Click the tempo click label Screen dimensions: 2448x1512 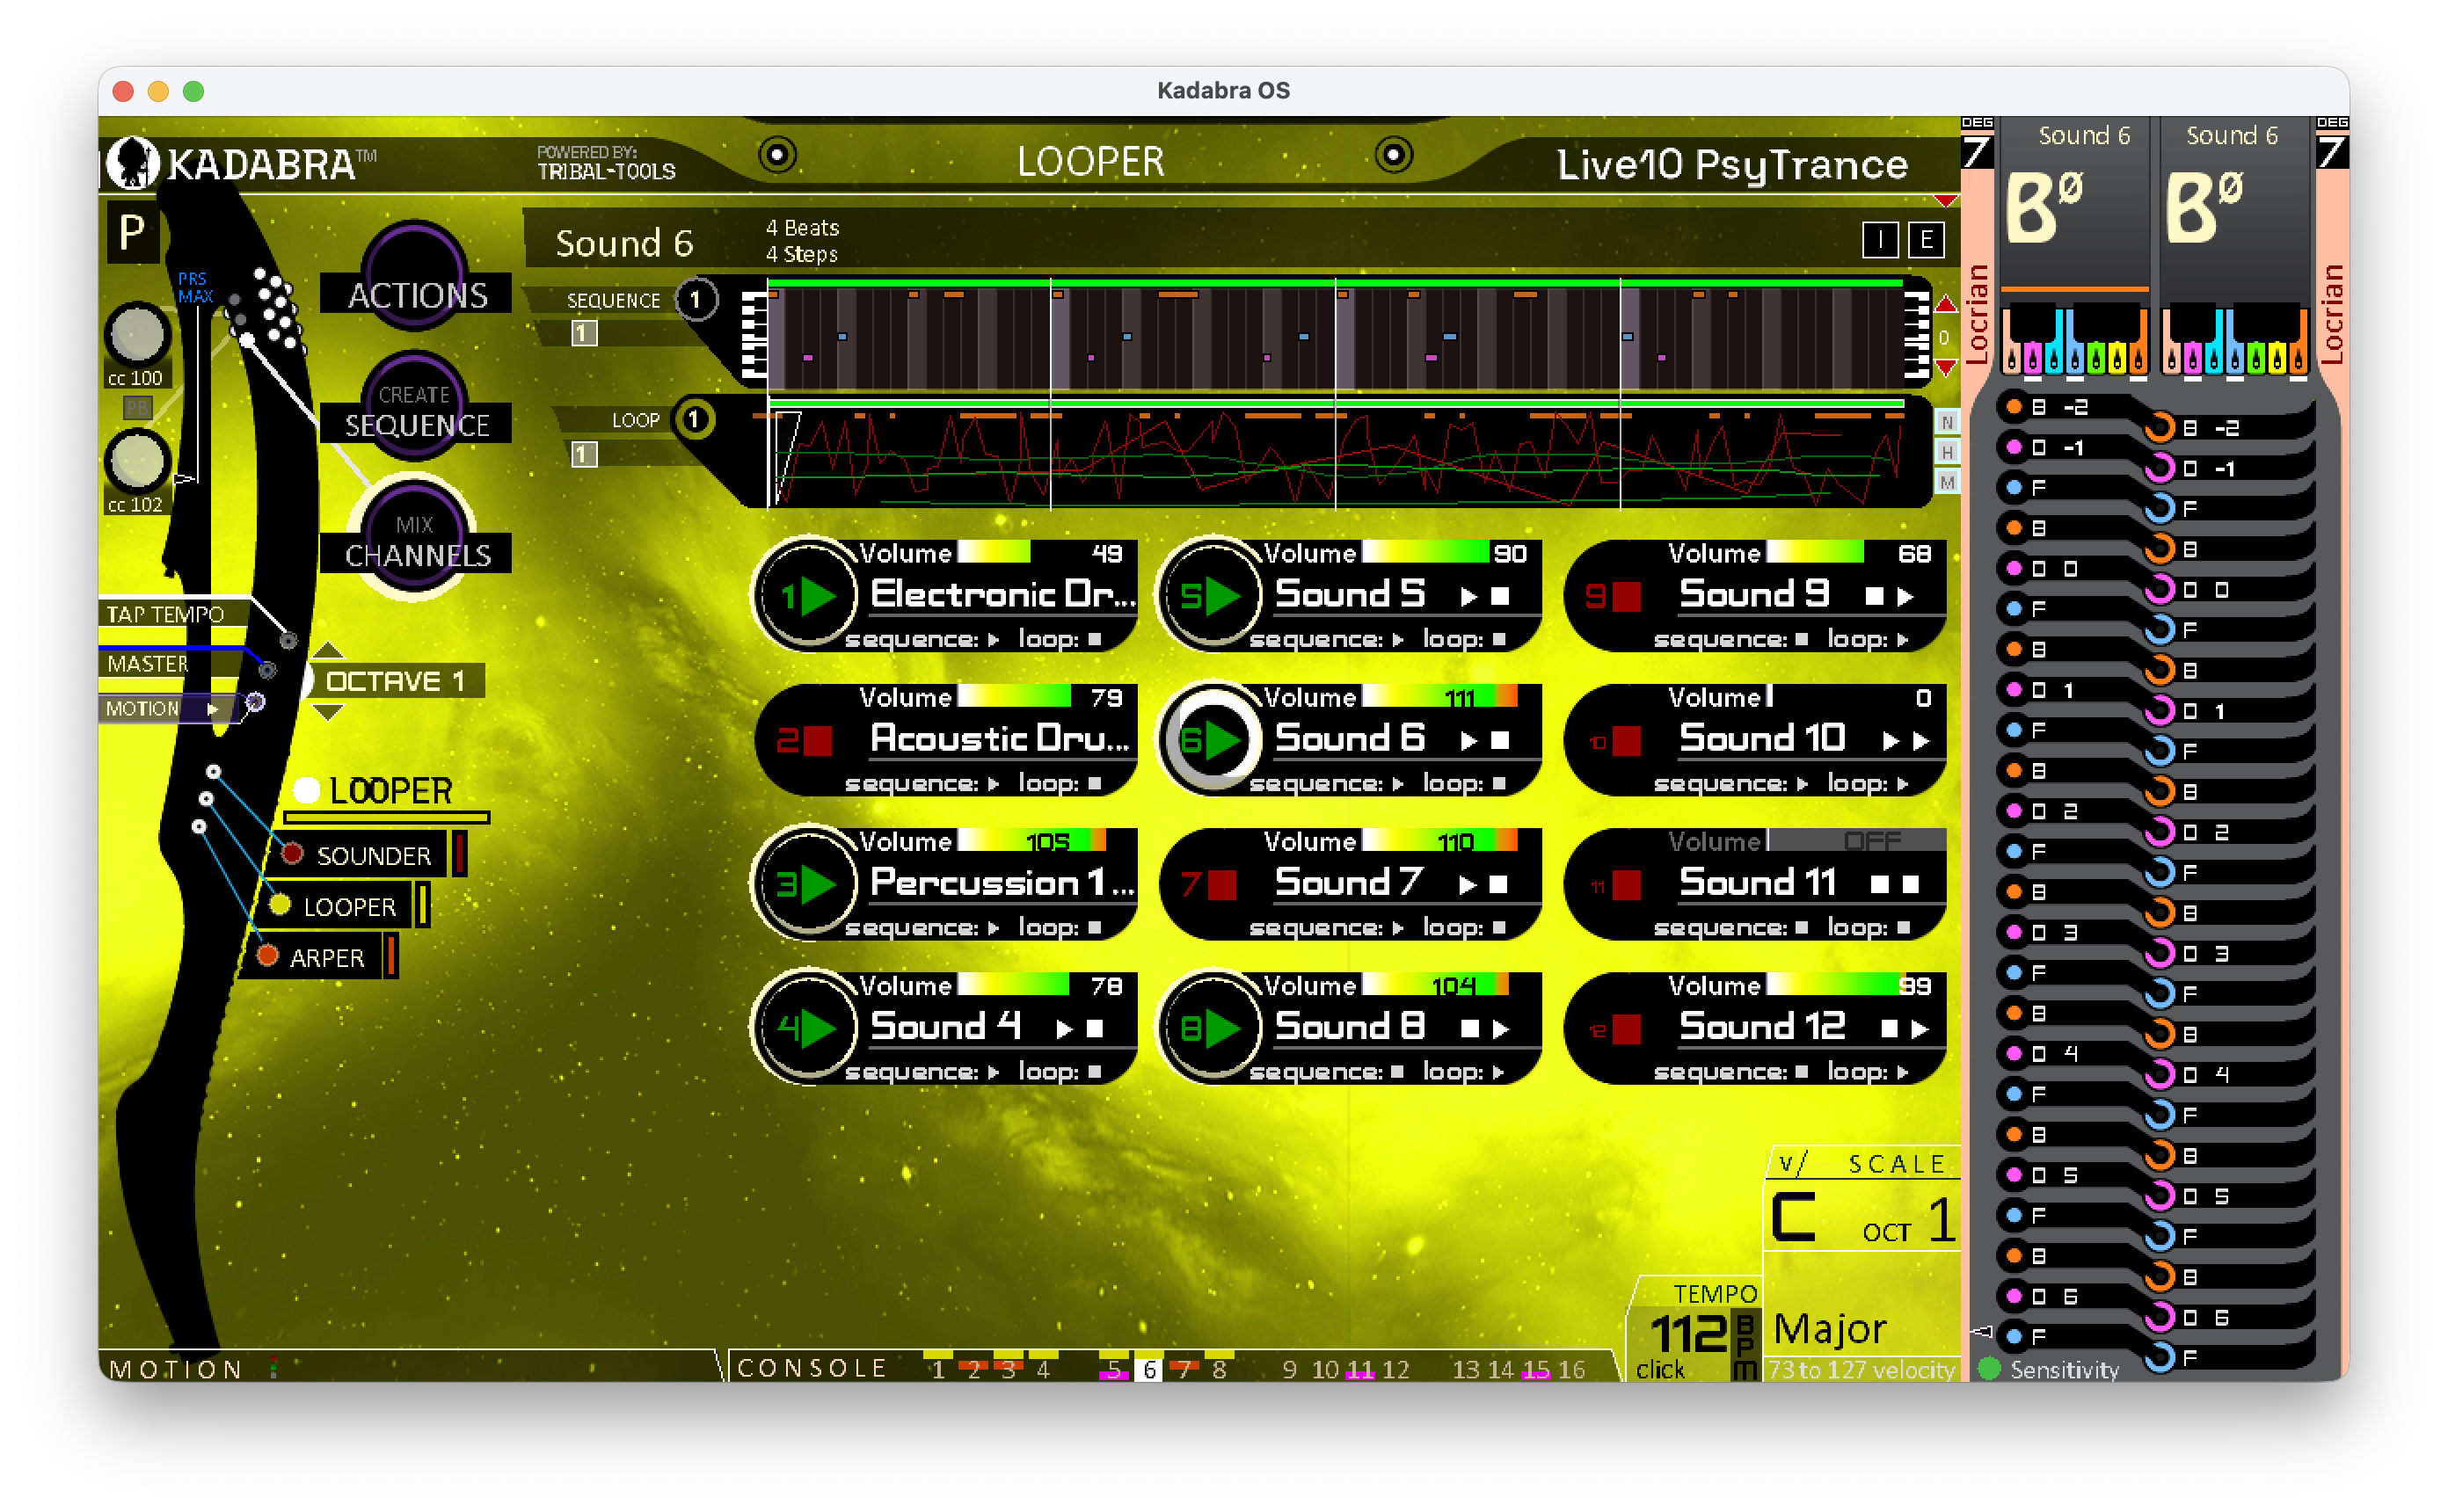click(x=1659, y=1370)
